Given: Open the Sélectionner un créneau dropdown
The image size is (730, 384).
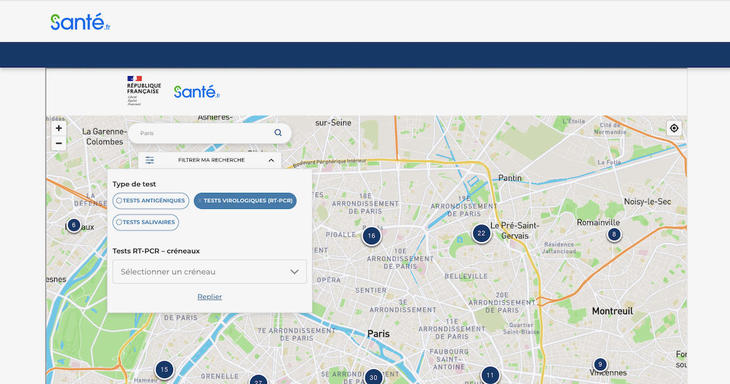Looking at the screenshot, I should point(210,271).
